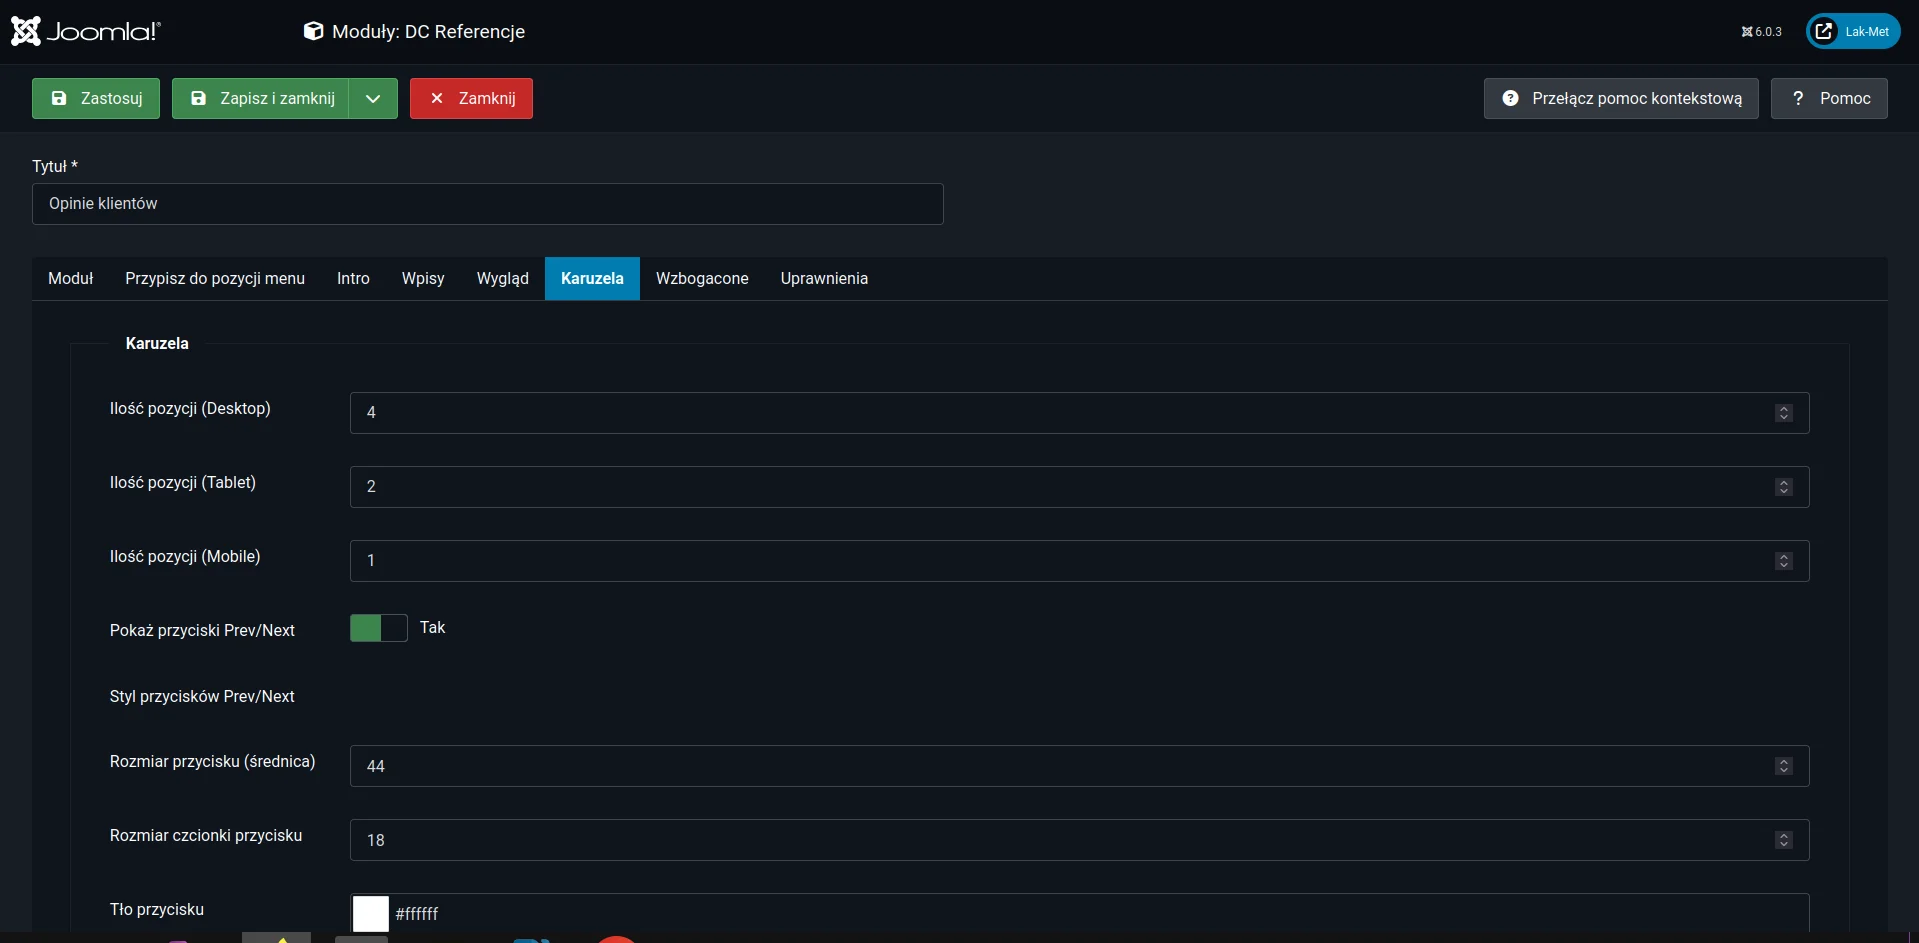Click stepper on Rozmiar czcionki przycisku field
Image resolution: width=1919 pixels, height=943 pixels.
1783,840
